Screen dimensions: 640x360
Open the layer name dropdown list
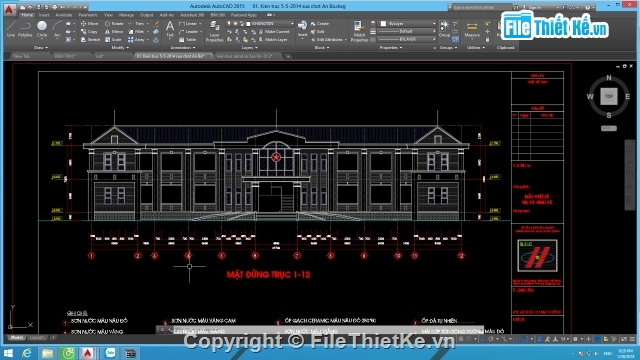pos(269,24)
